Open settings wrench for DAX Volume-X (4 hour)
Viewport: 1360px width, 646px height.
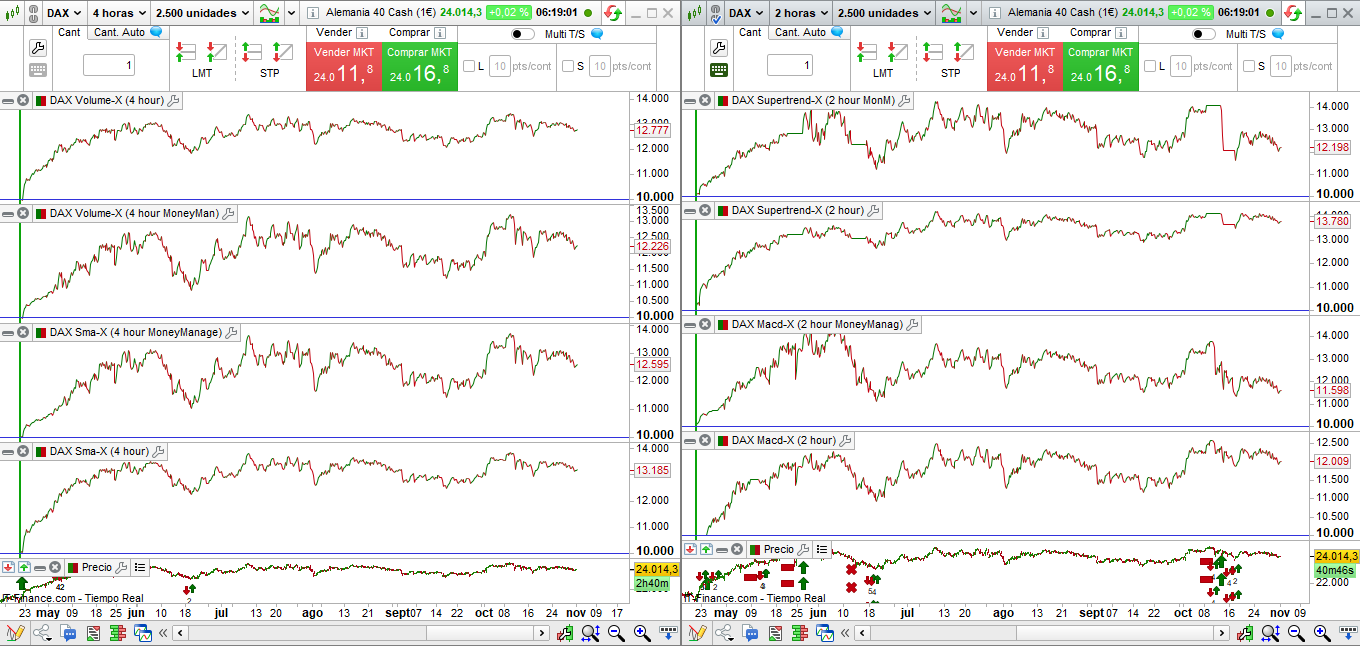click(x=173, y=101)
